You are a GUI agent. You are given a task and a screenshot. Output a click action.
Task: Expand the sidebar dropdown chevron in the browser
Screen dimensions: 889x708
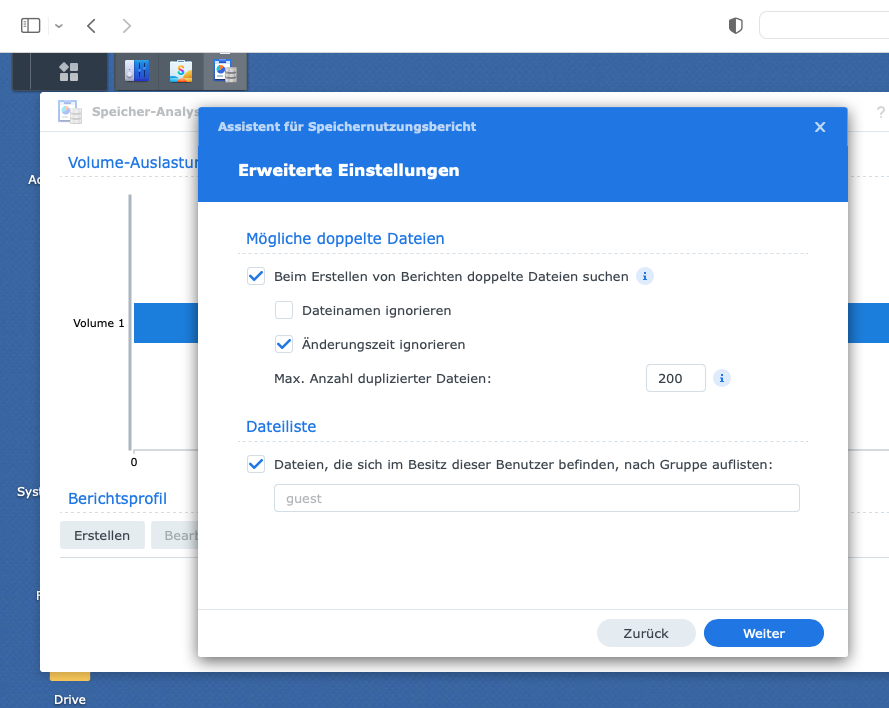(58, 26)
